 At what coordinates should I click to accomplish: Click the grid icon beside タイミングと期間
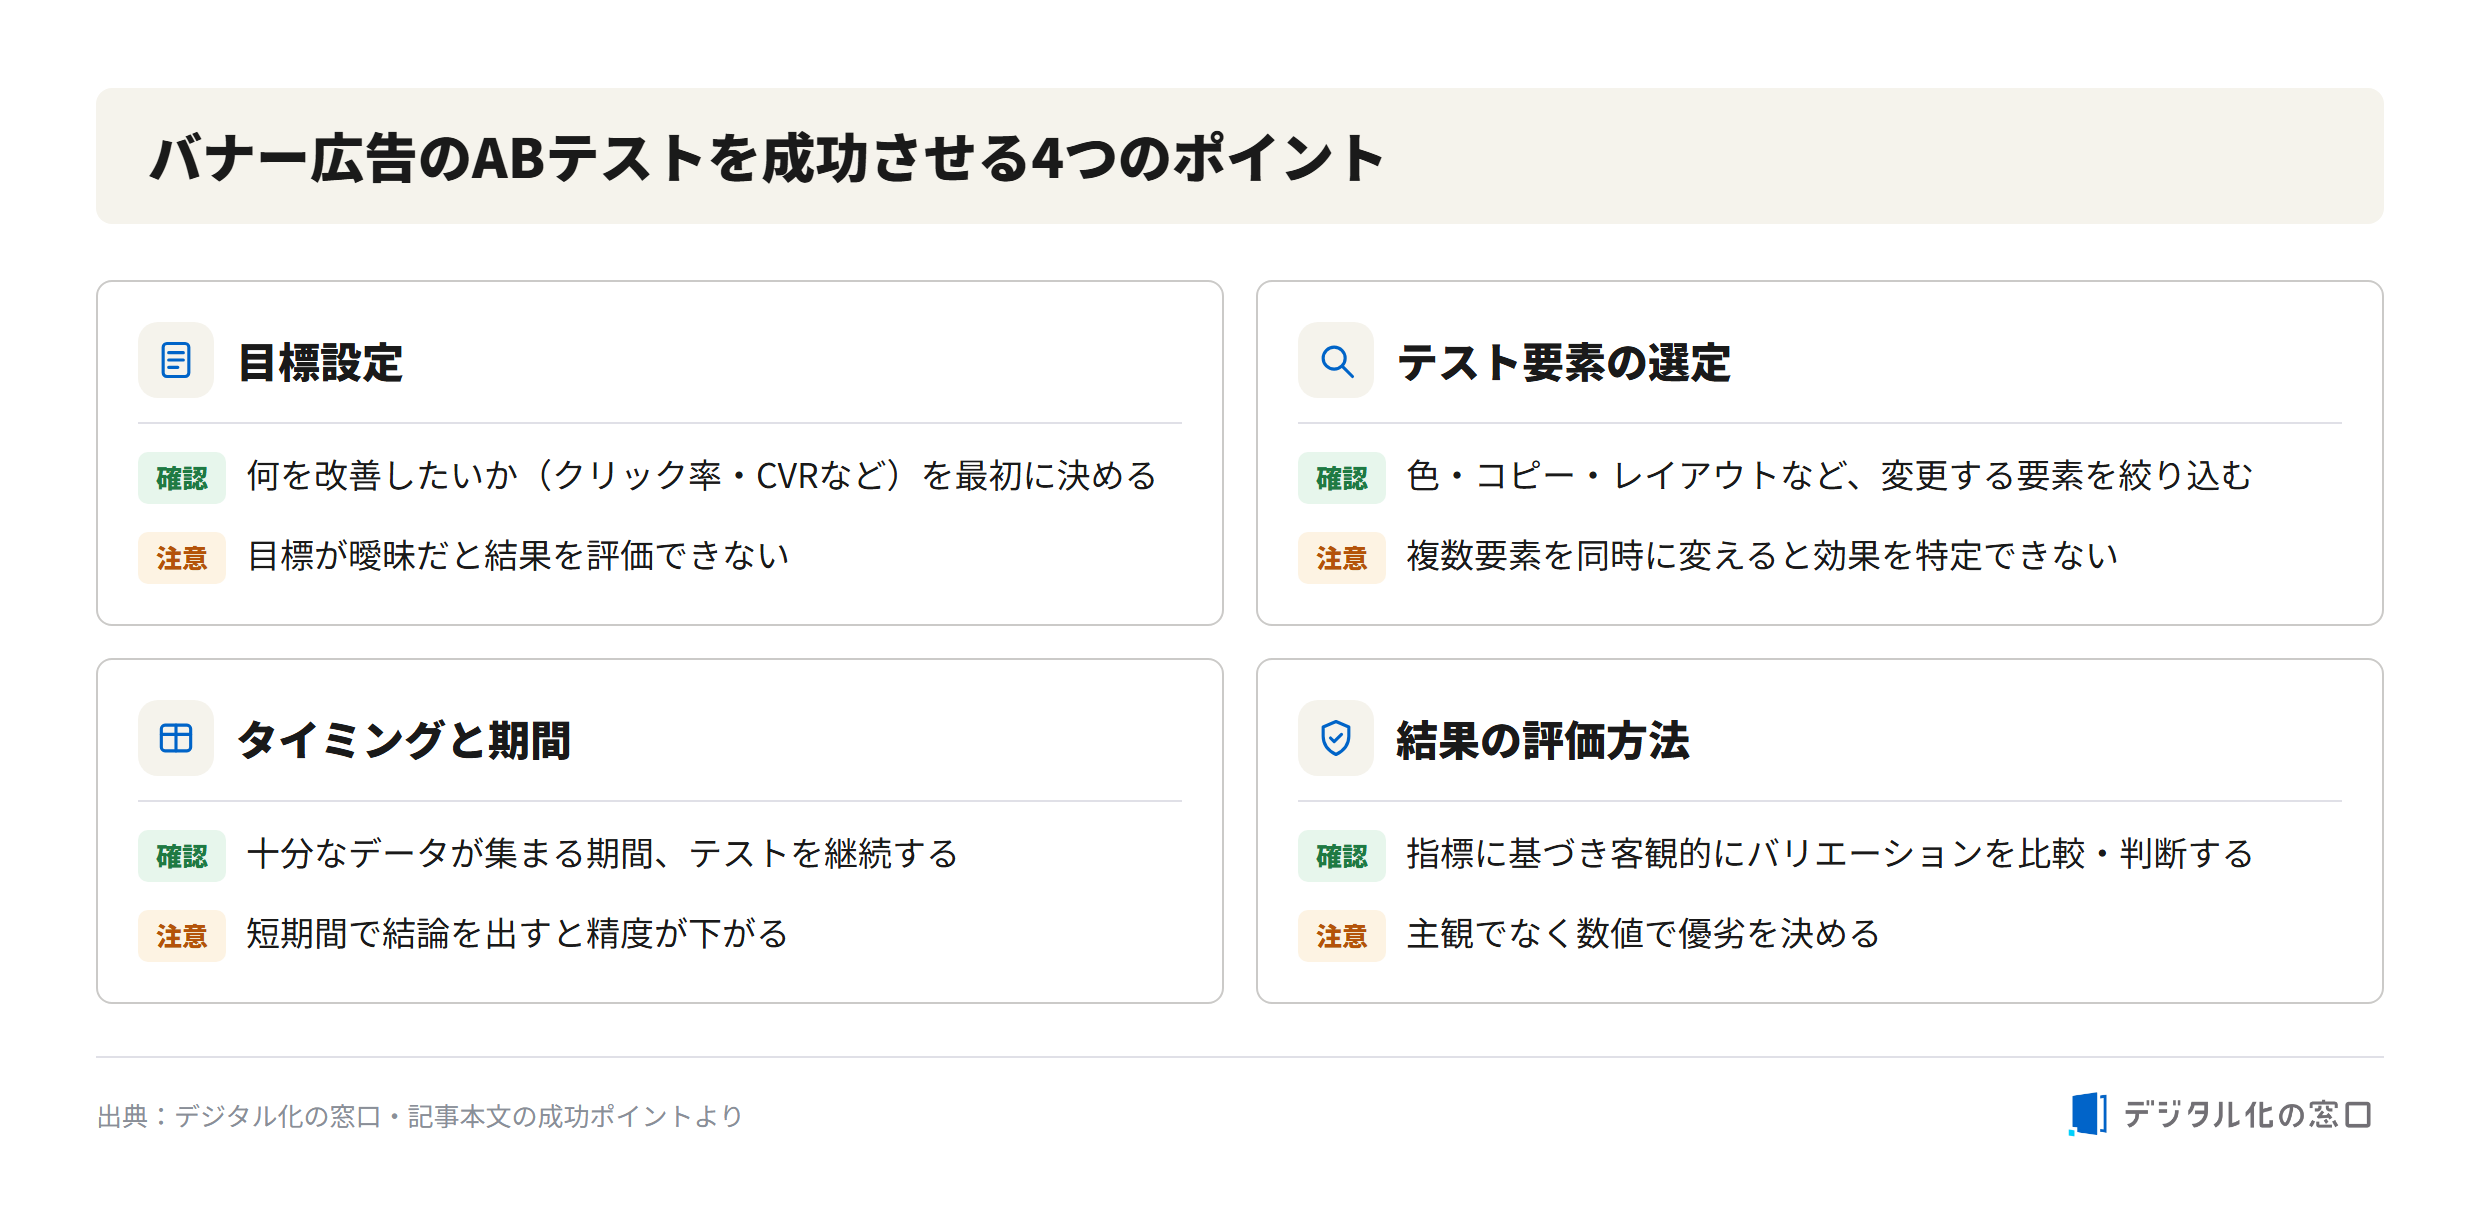pos(176,738)
